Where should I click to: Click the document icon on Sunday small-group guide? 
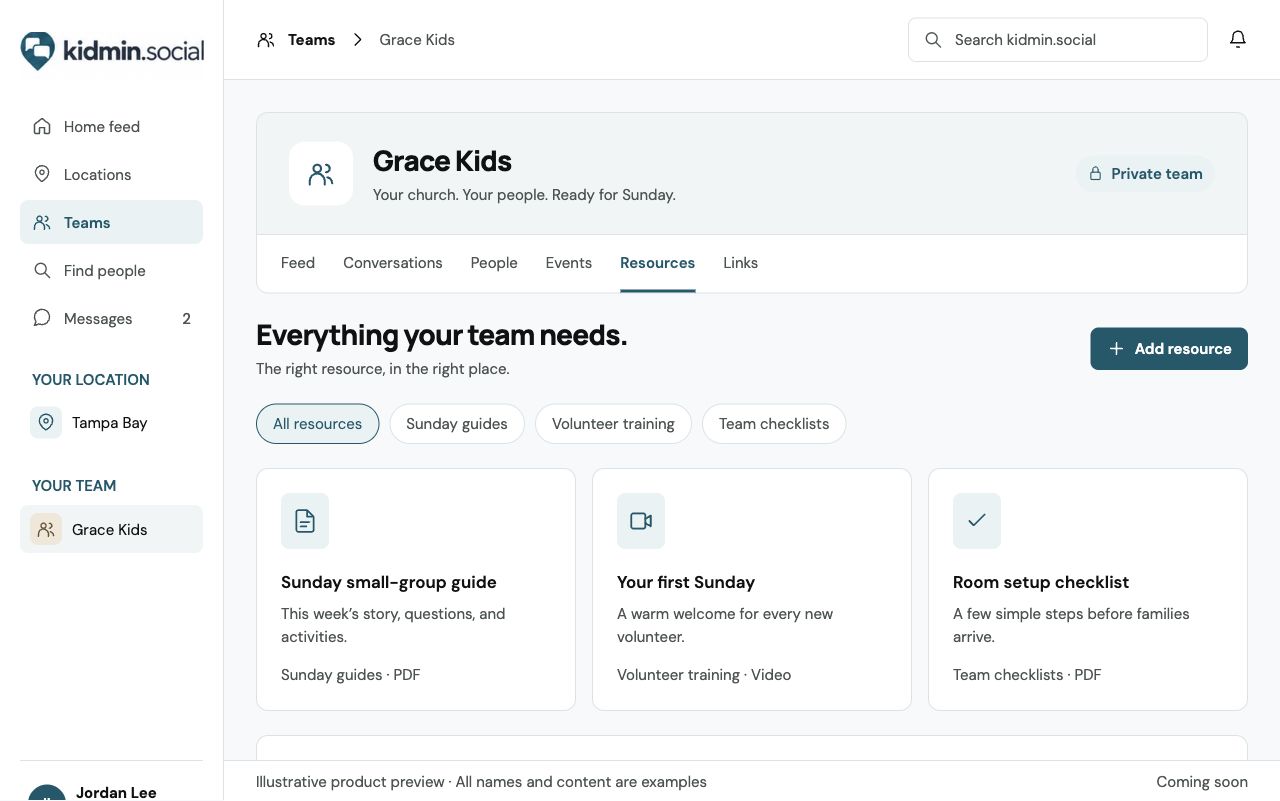point(305,521)
